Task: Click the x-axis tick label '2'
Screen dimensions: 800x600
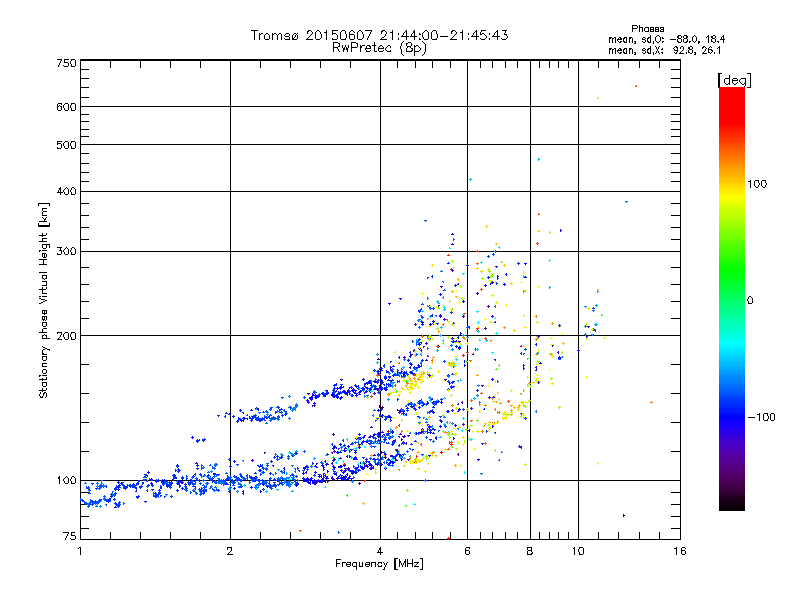Action: pyautogui.click(x=230, y=551)
